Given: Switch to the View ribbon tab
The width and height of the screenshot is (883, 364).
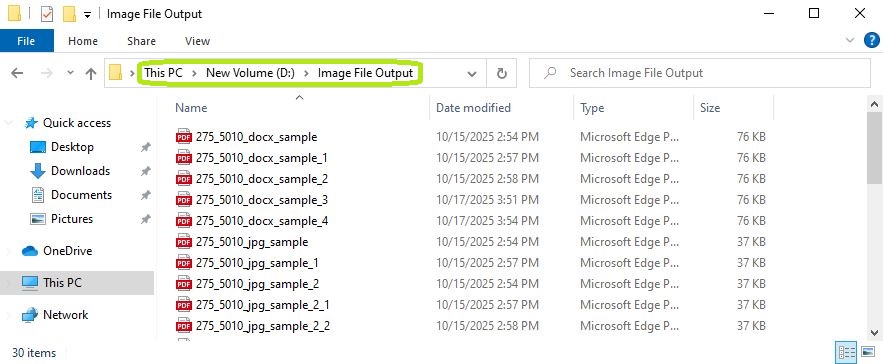Looking at the screenshot, I should point(197,41).
